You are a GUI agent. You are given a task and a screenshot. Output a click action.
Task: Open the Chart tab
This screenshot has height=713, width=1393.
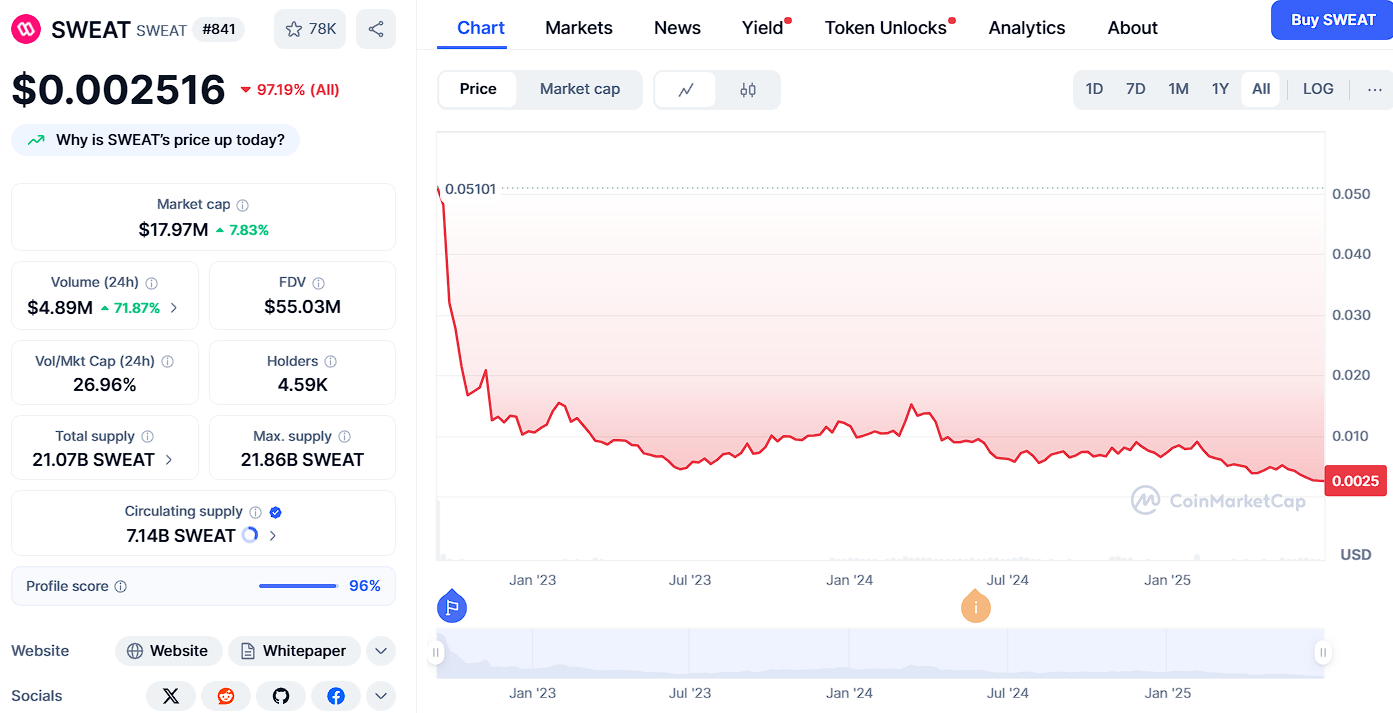tap(481, 28)
